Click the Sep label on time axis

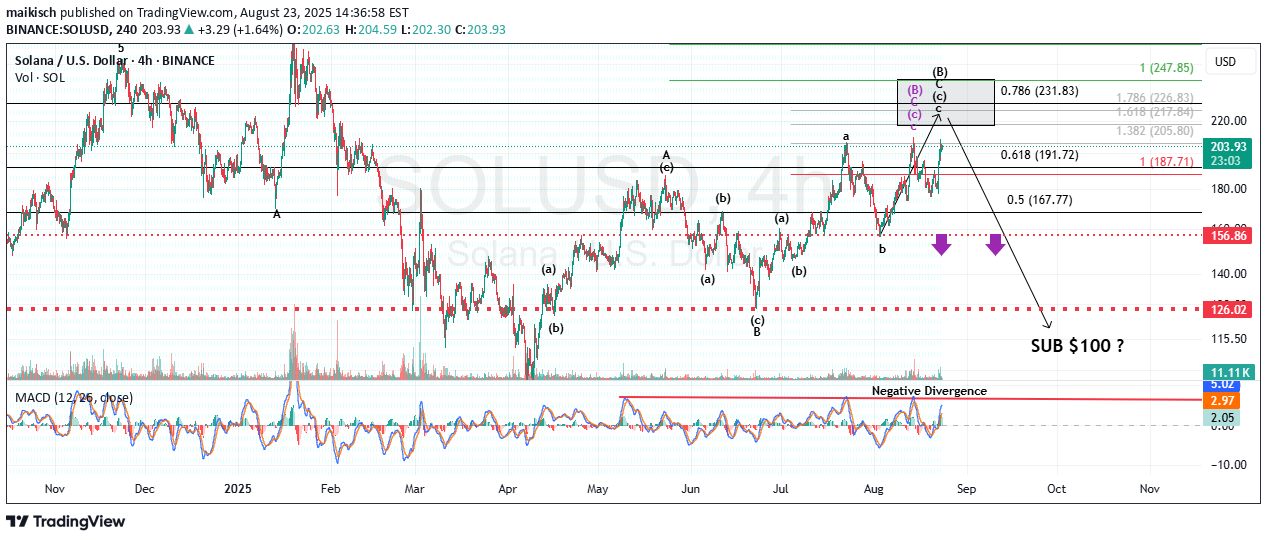point(966,490)
